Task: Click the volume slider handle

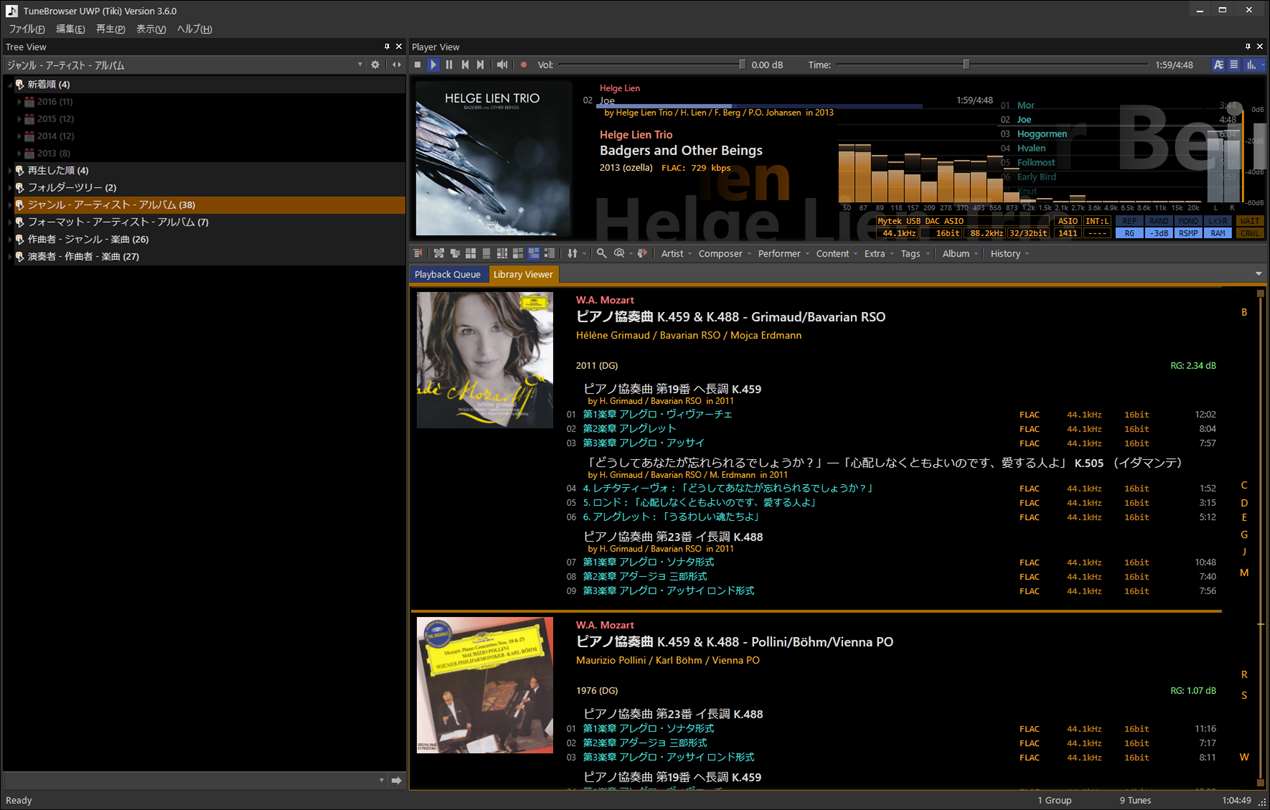Action: tap(742, 65)
